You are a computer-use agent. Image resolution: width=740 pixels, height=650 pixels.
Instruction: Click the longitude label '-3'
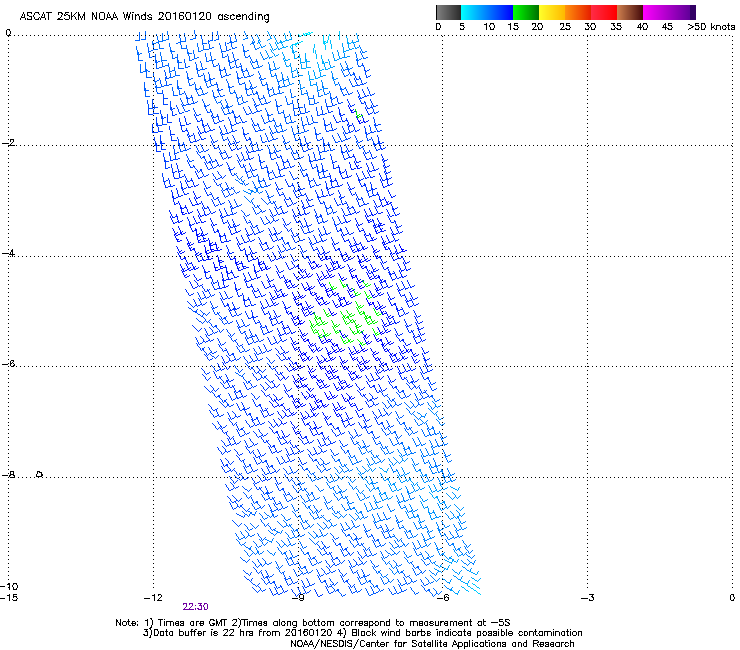point(587,598)
